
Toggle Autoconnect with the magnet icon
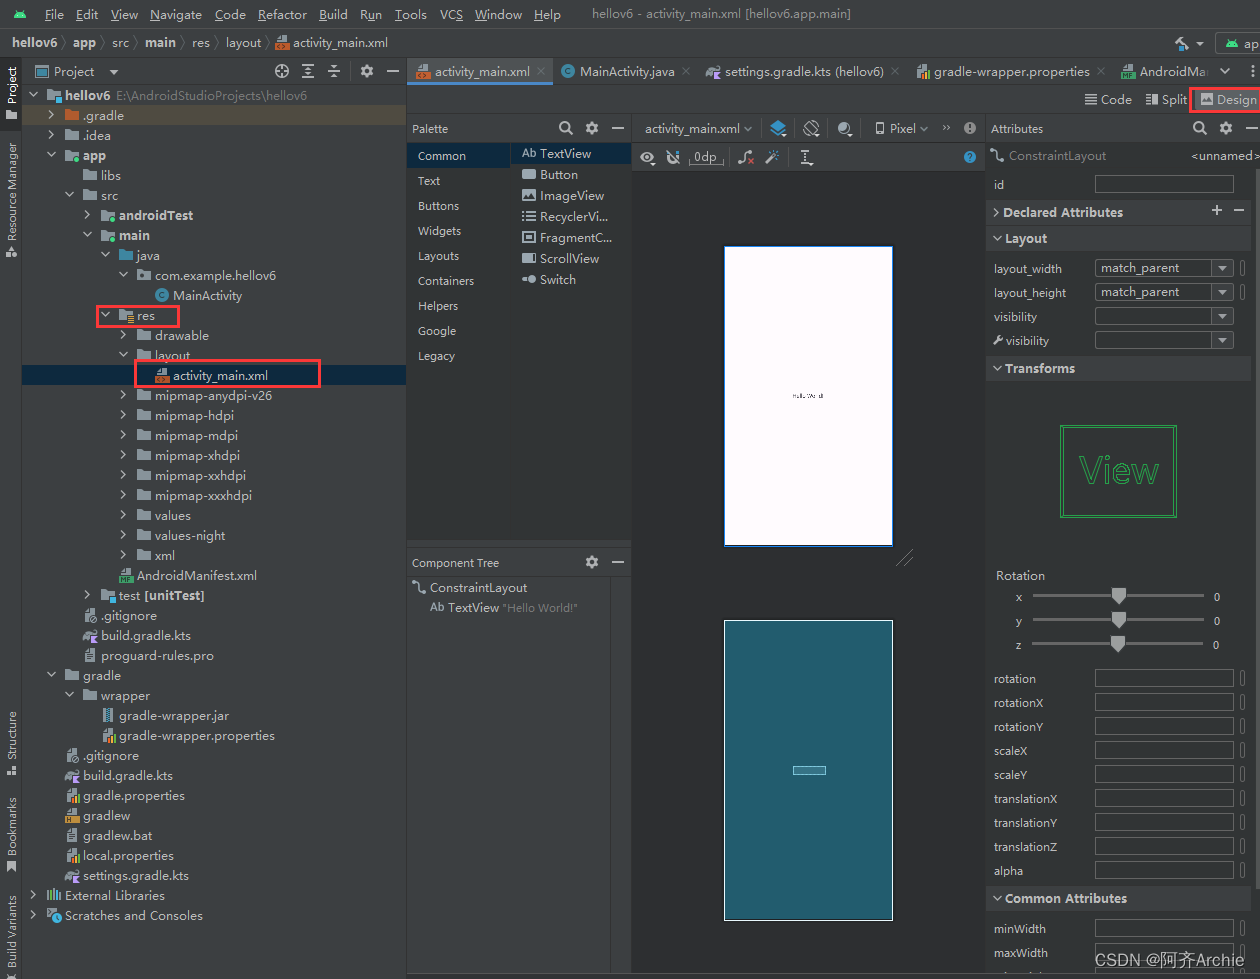(672, 157)
